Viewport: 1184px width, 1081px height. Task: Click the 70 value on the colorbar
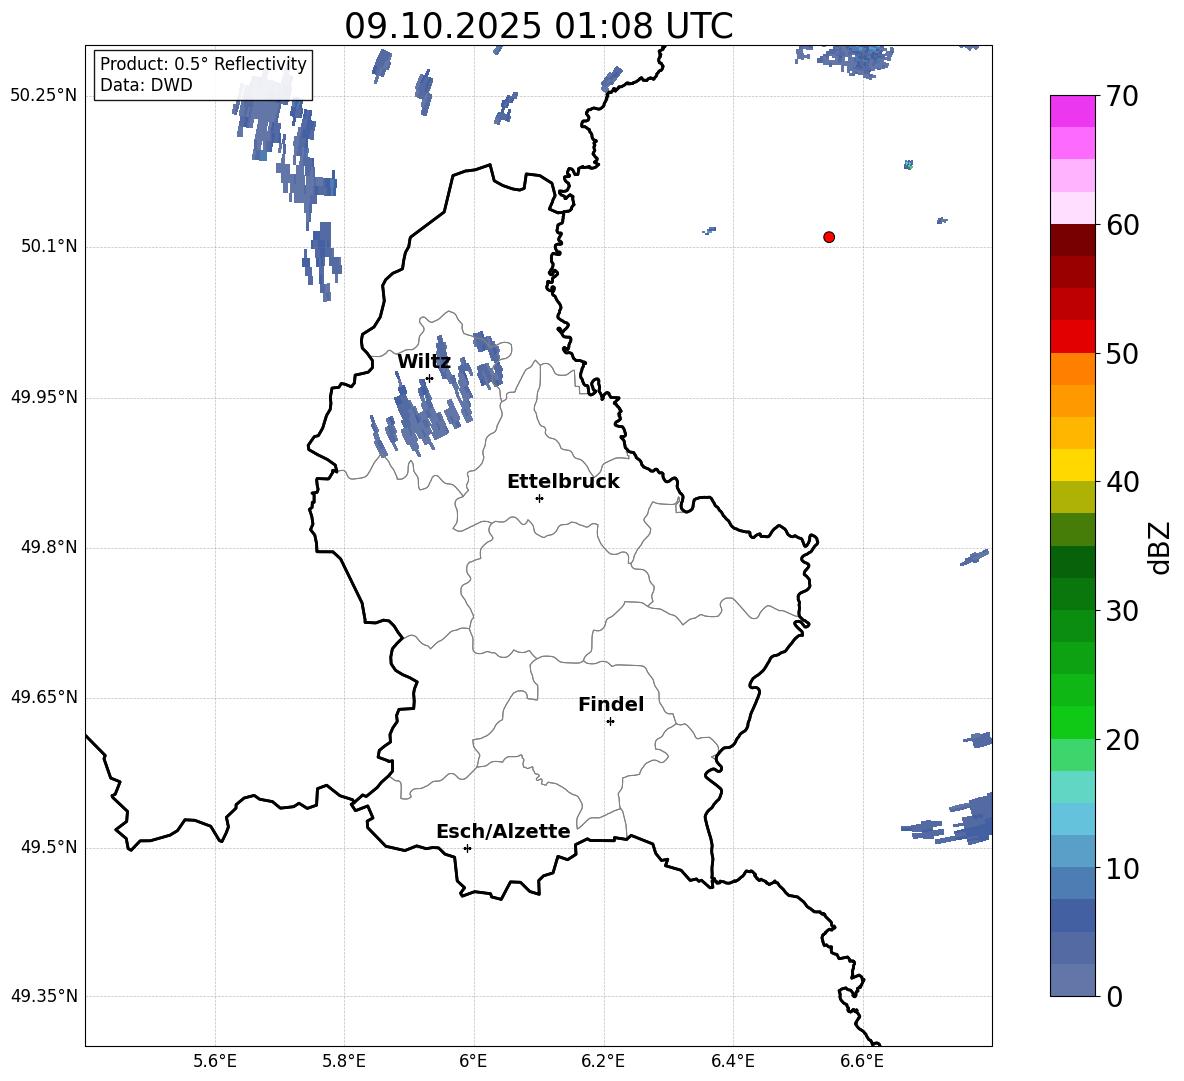(1122, 96)
